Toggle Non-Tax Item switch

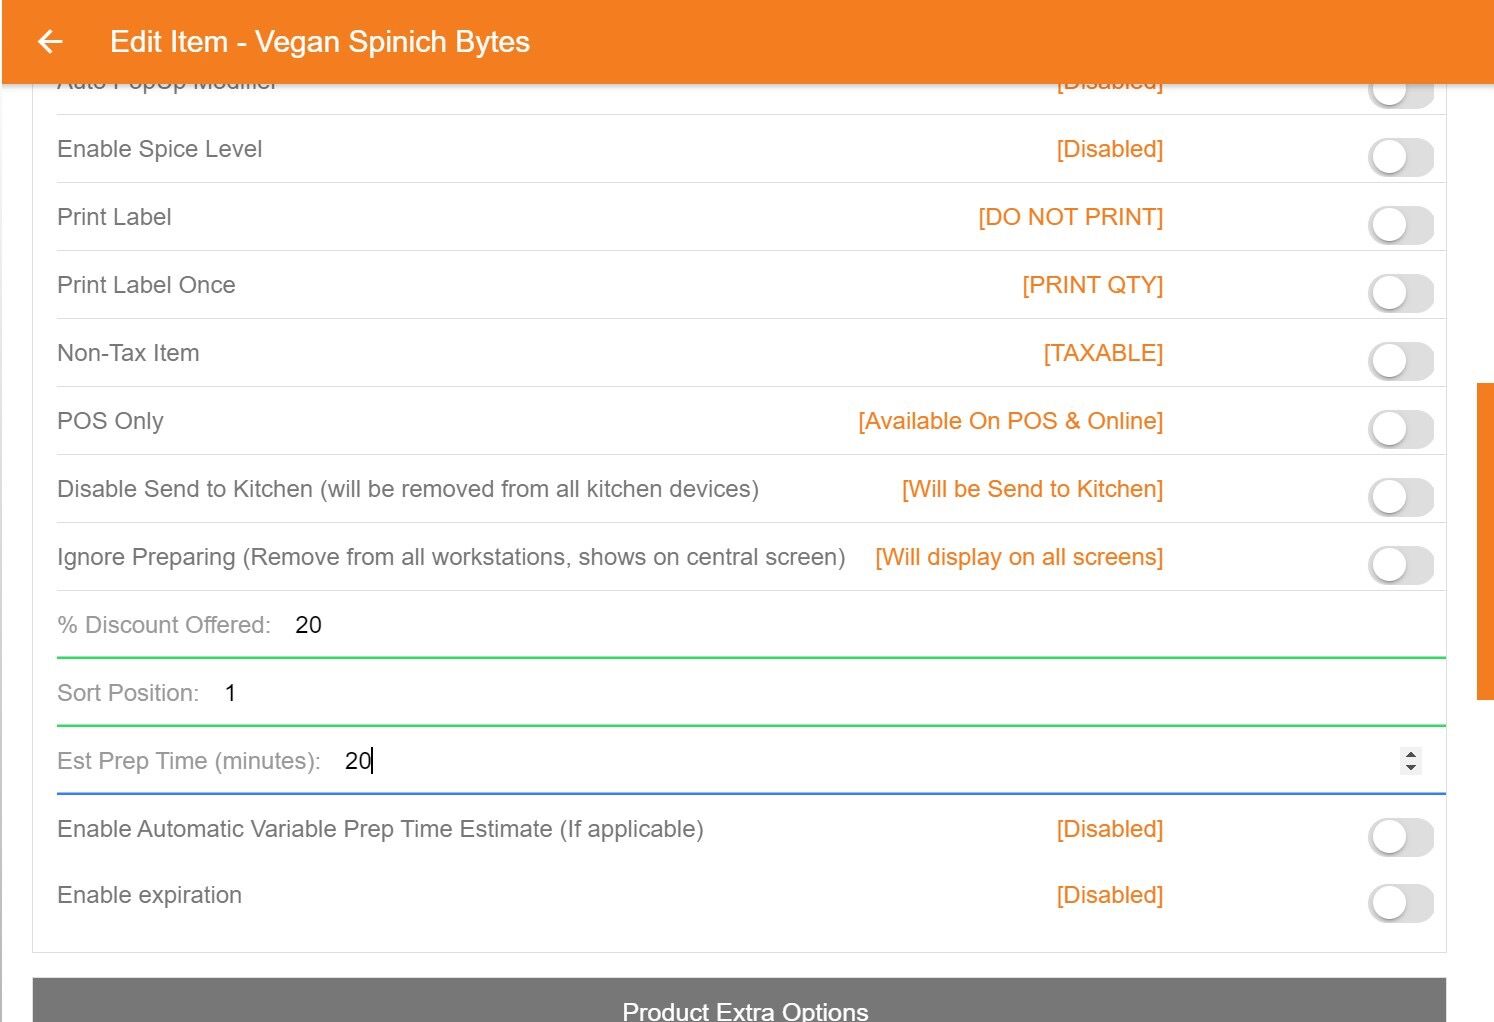[x=1400, y=361]
